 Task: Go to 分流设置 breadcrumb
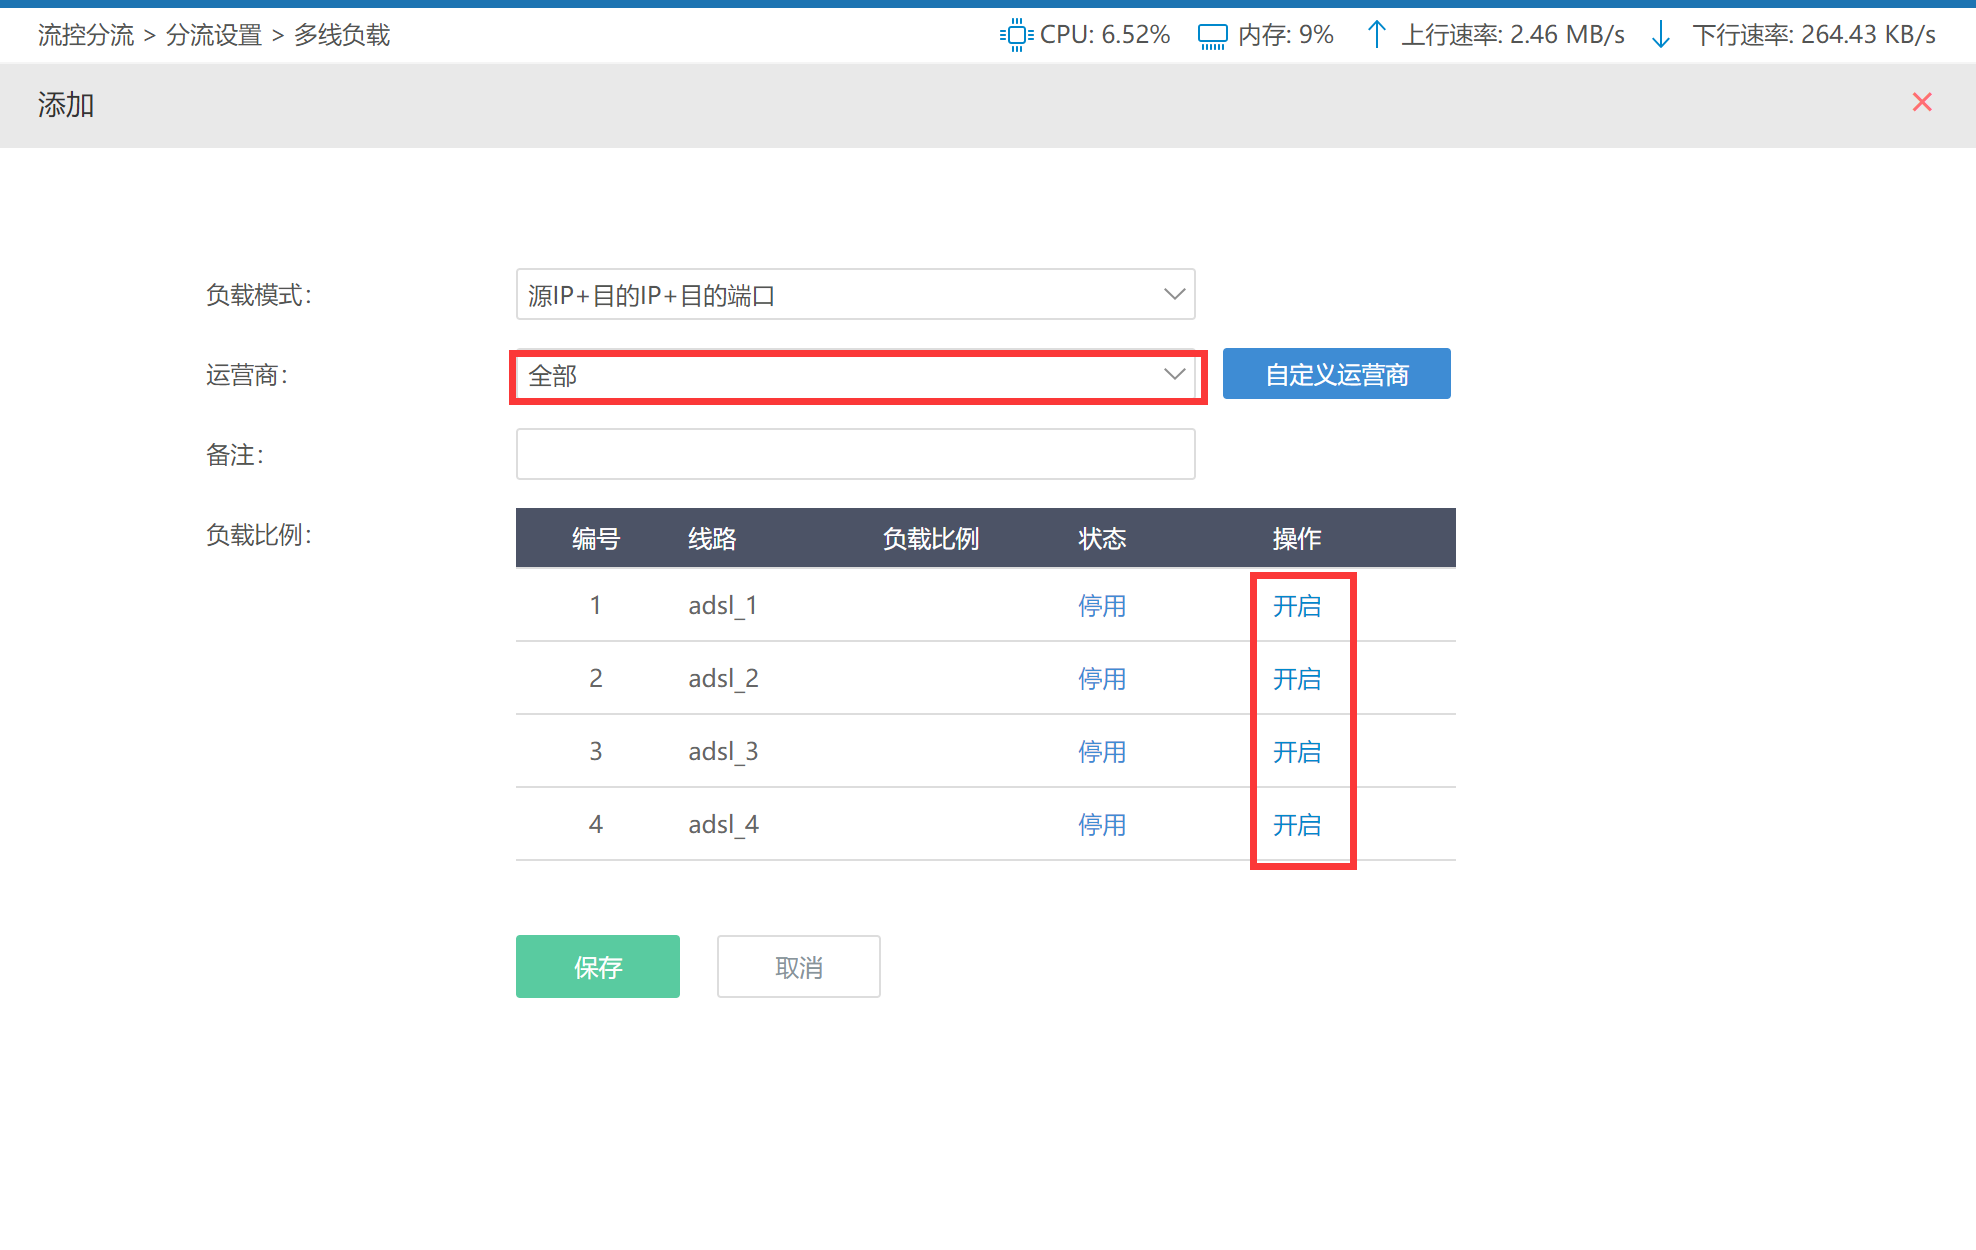pyautogui.click(x=213, y=35)
